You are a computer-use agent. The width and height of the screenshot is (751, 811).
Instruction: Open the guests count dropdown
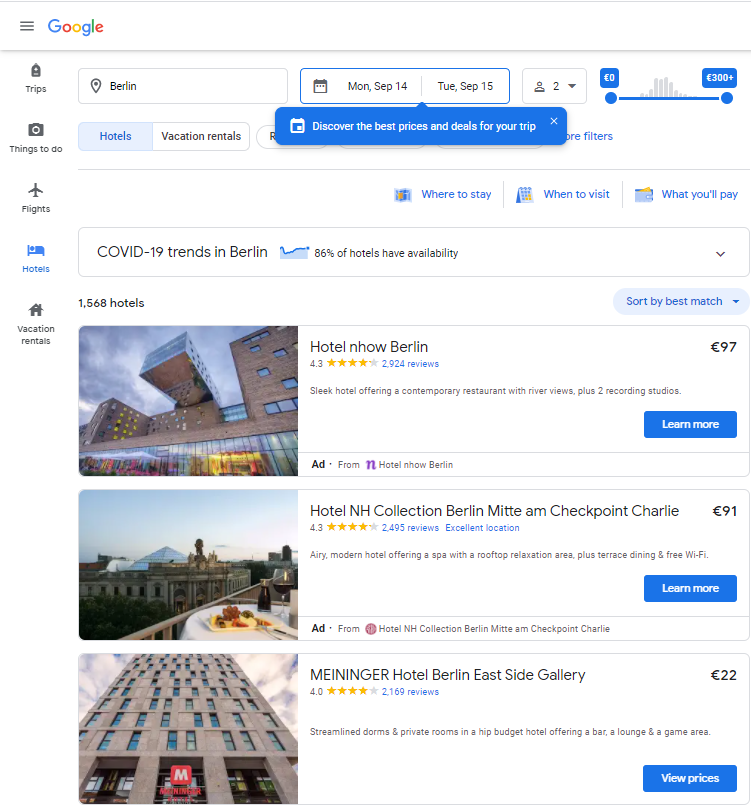pyautogui.click(x=554, y=86)
